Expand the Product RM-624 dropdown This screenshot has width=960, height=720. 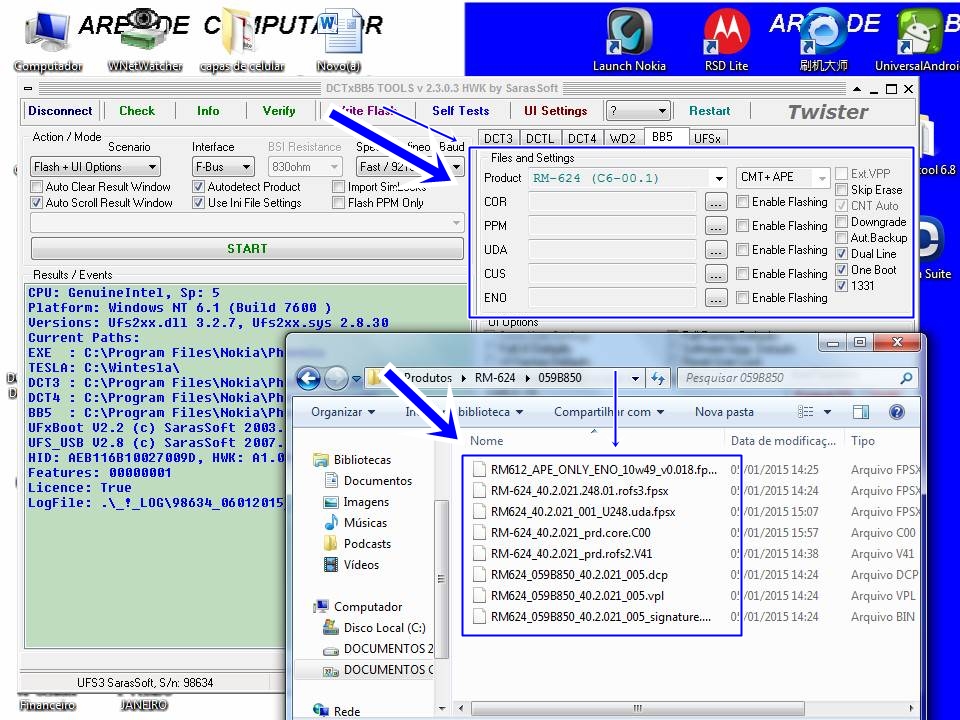pyautogui.click(x=718, y=179)
